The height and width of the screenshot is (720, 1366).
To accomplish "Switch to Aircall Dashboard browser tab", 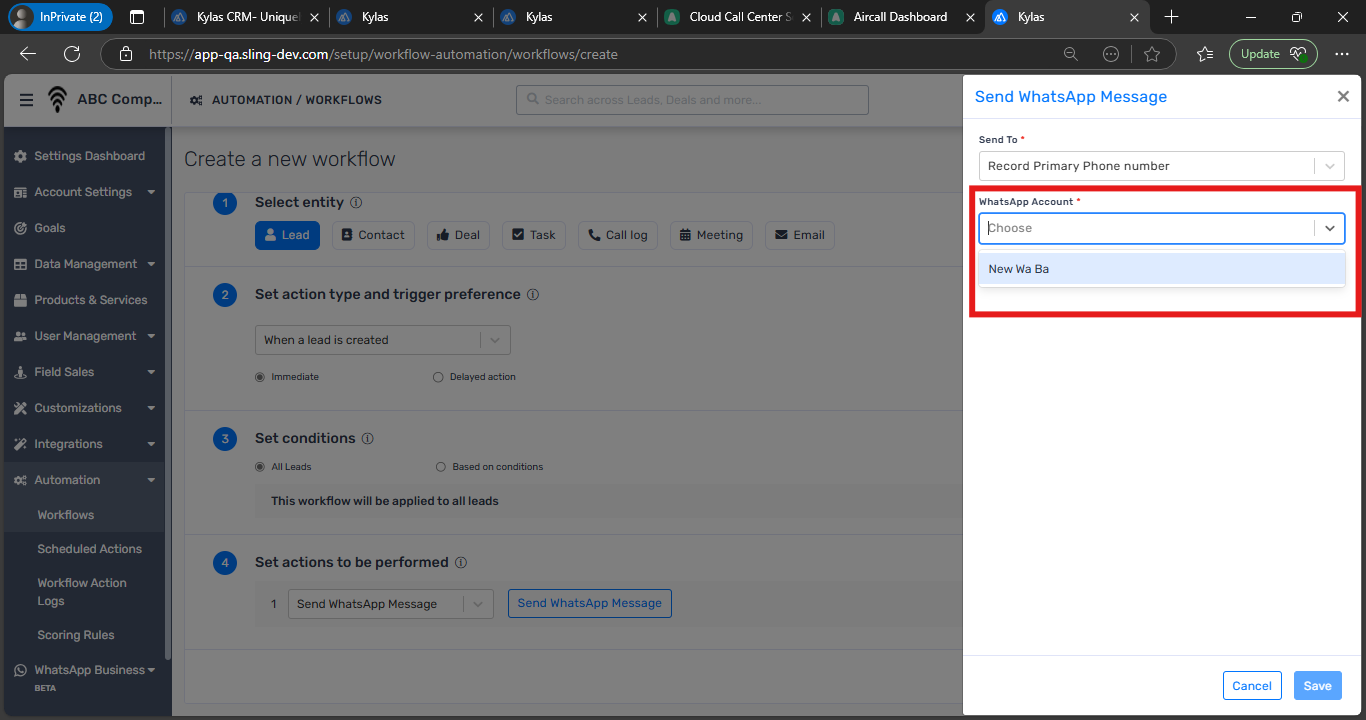I will tap(903, 17).
